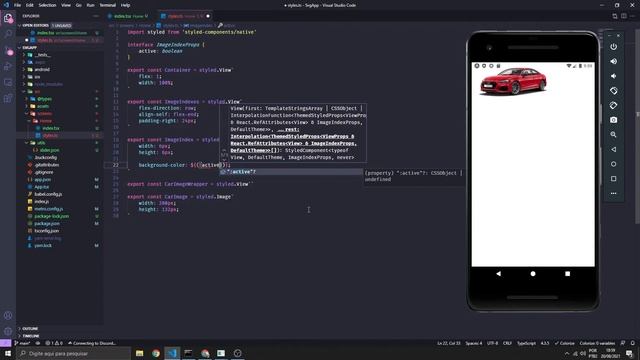This screenshot has width=640, height=360.
Task: Open errors and warnings count in status bar
Action: tap(54, 343)
